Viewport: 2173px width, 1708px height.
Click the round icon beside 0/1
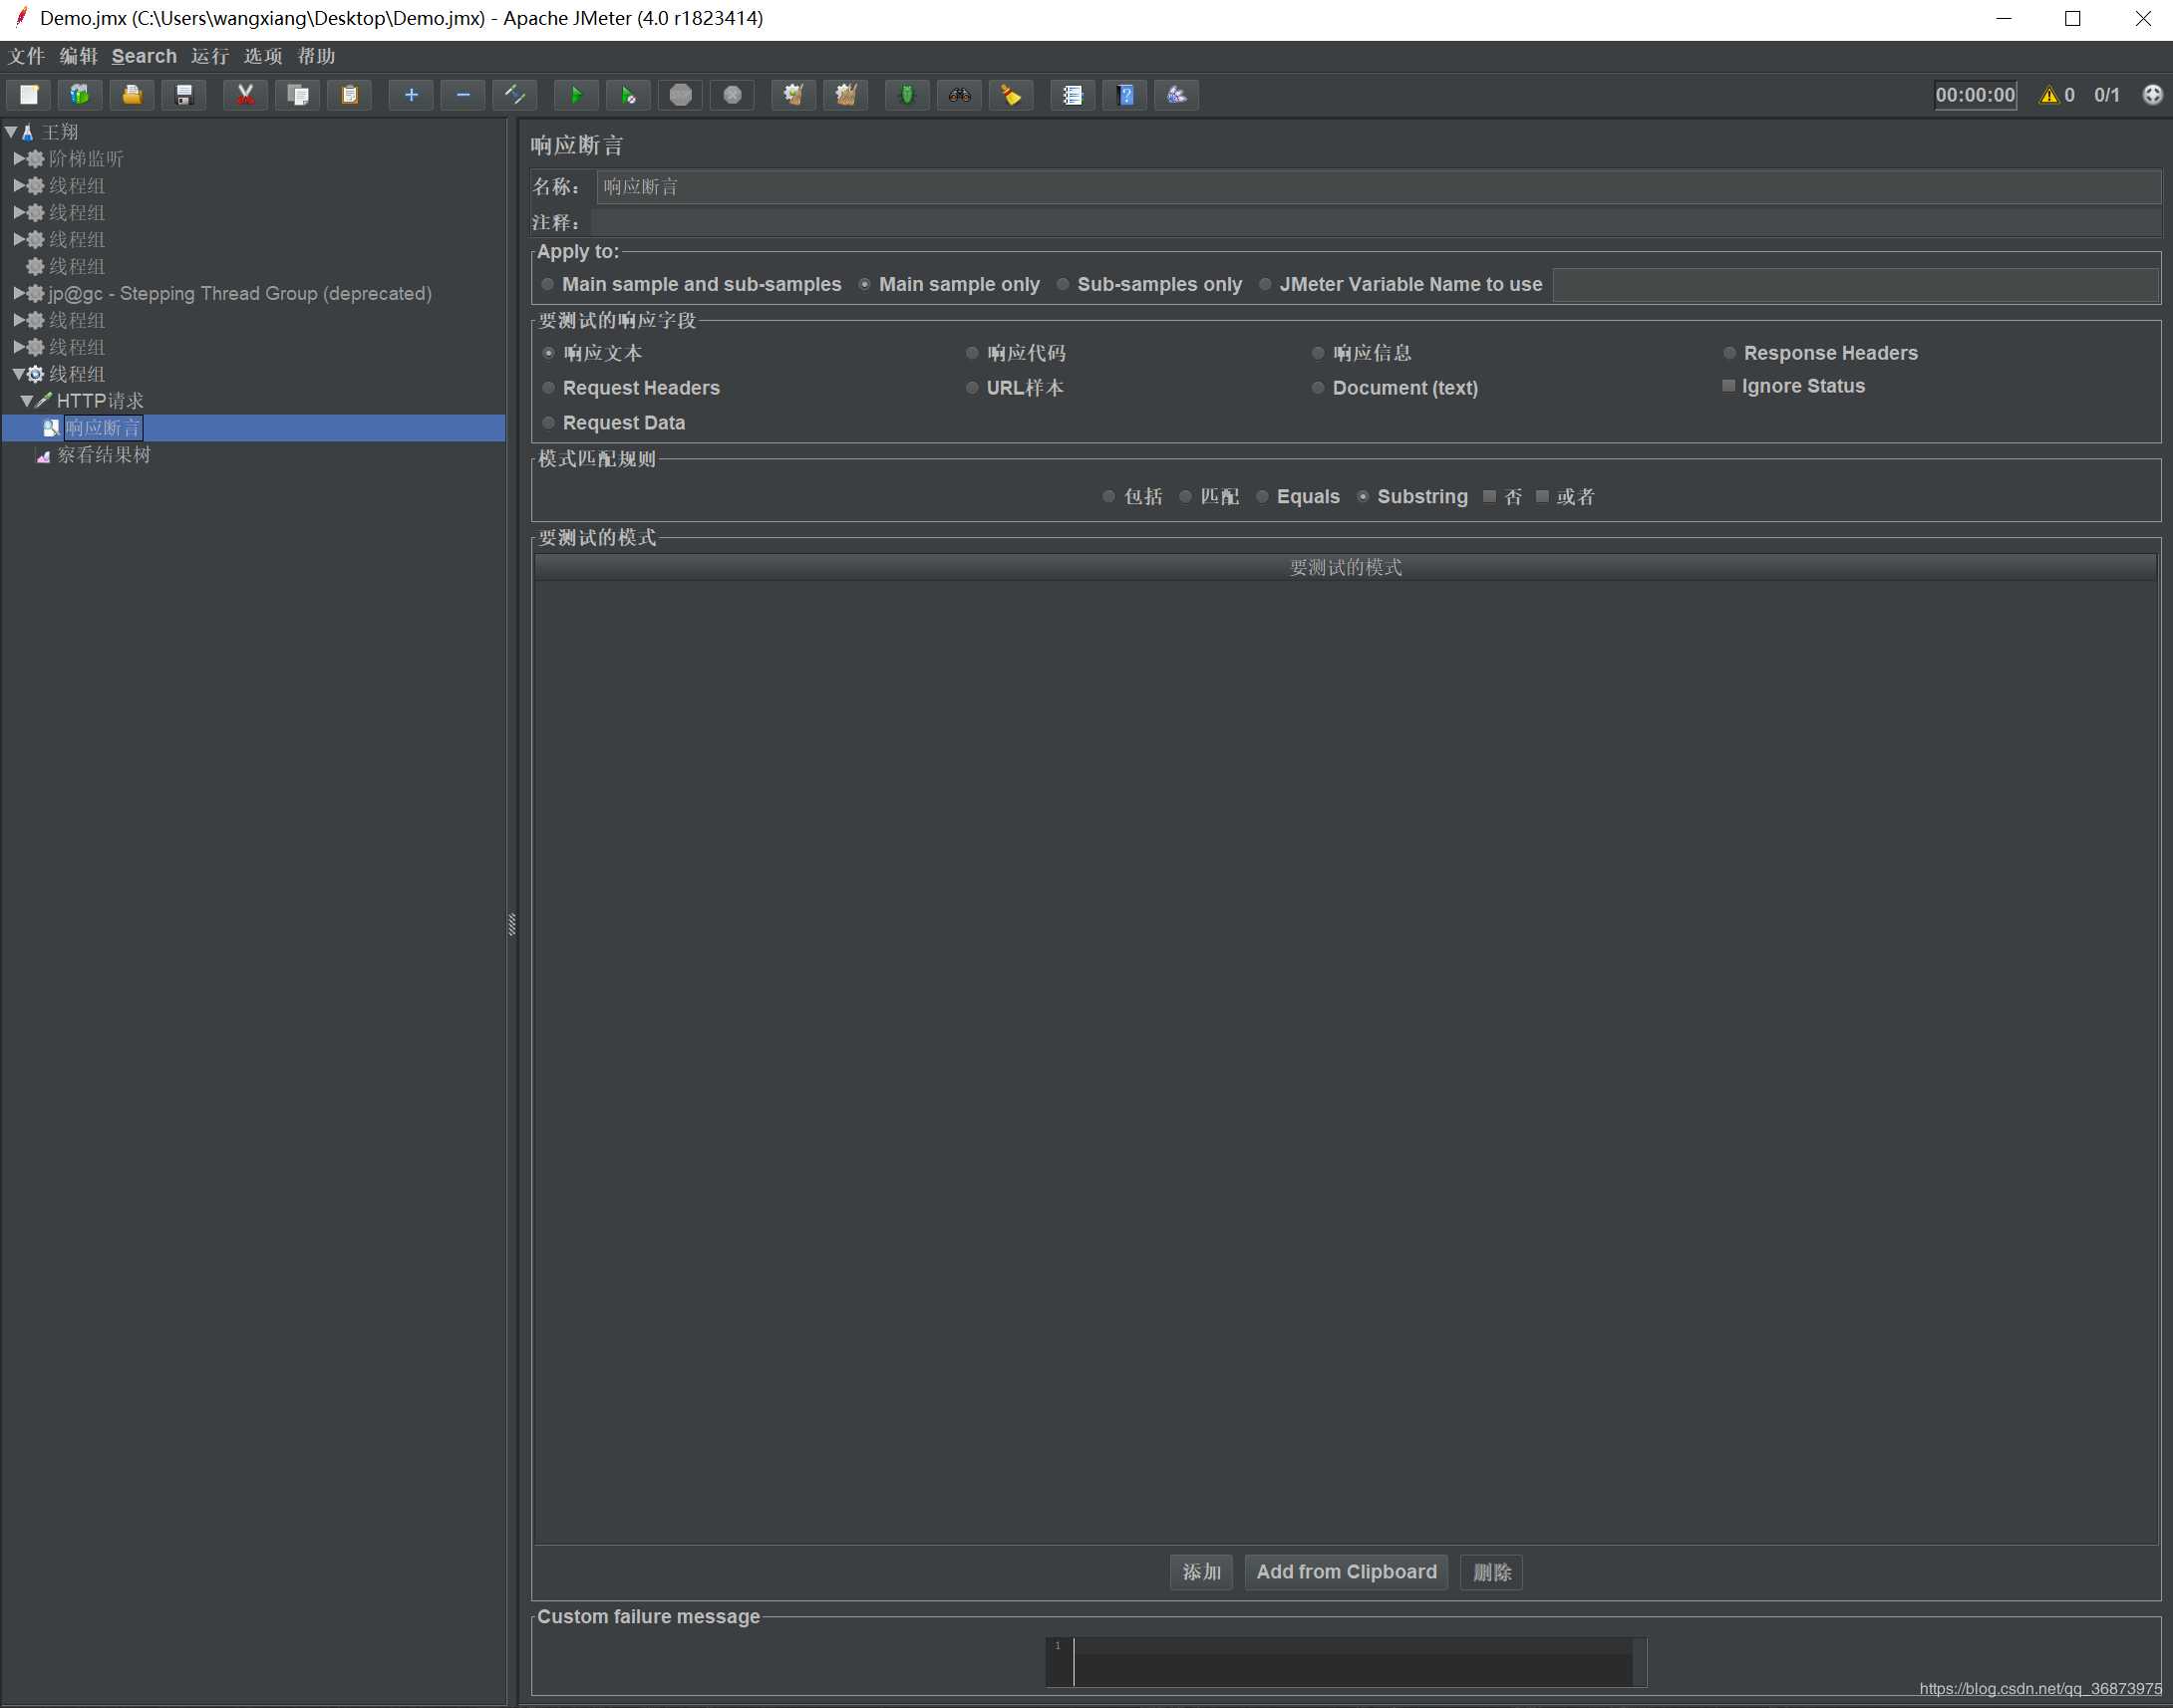(x=2152, y=94)
